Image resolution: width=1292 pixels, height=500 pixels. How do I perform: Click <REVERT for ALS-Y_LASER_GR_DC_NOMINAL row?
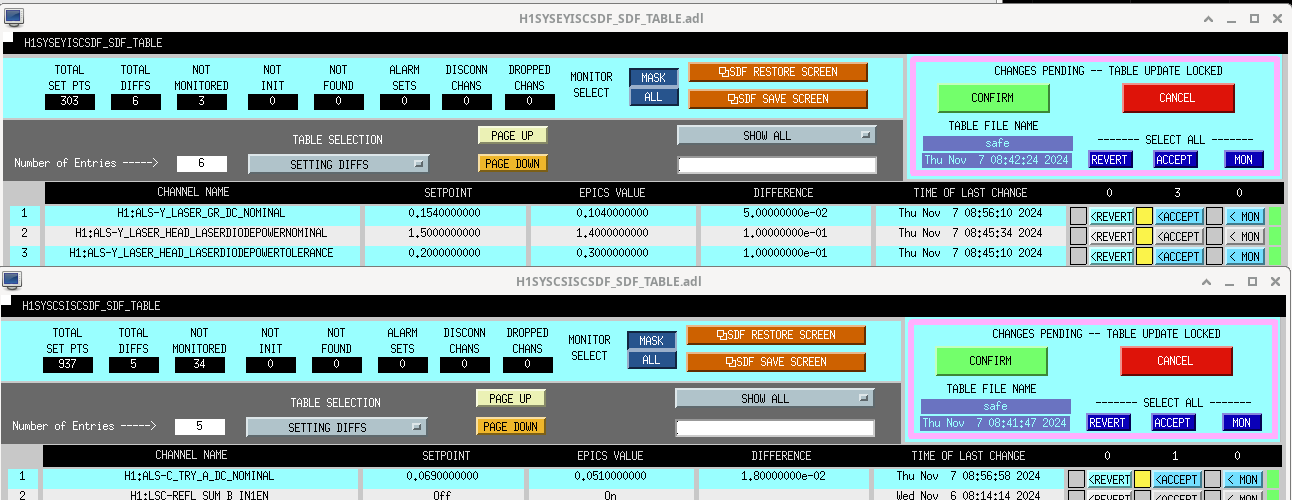(x=1111, y=215)
